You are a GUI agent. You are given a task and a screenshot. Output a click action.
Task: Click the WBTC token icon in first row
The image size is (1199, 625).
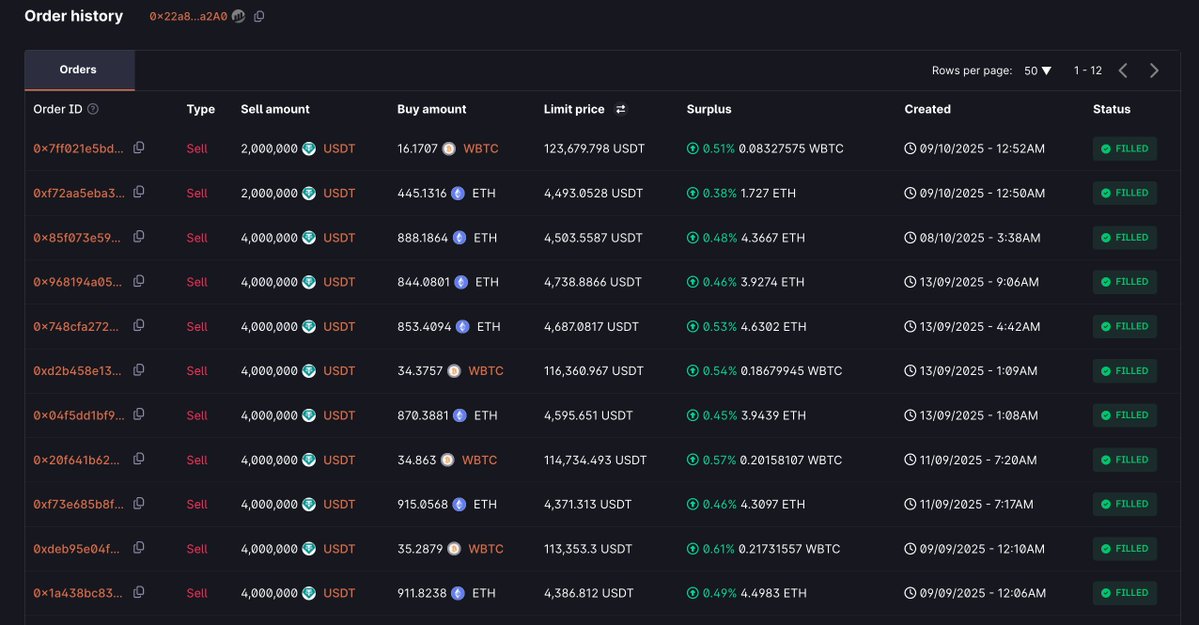coord(449,149)
